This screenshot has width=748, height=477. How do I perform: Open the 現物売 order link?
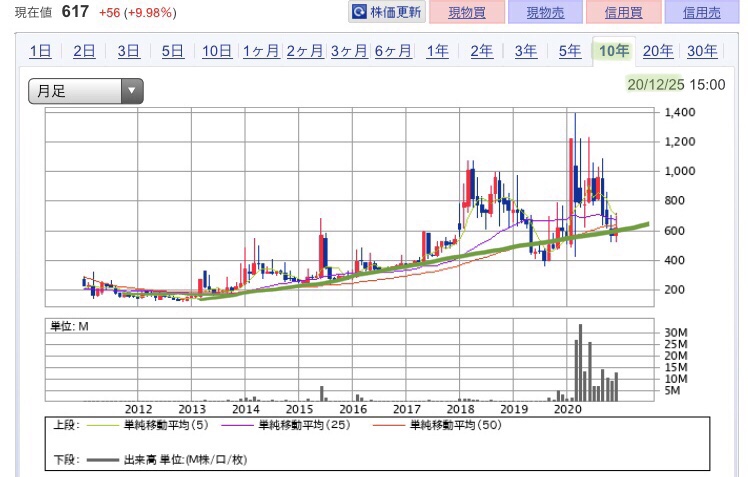tap(545, 12)
